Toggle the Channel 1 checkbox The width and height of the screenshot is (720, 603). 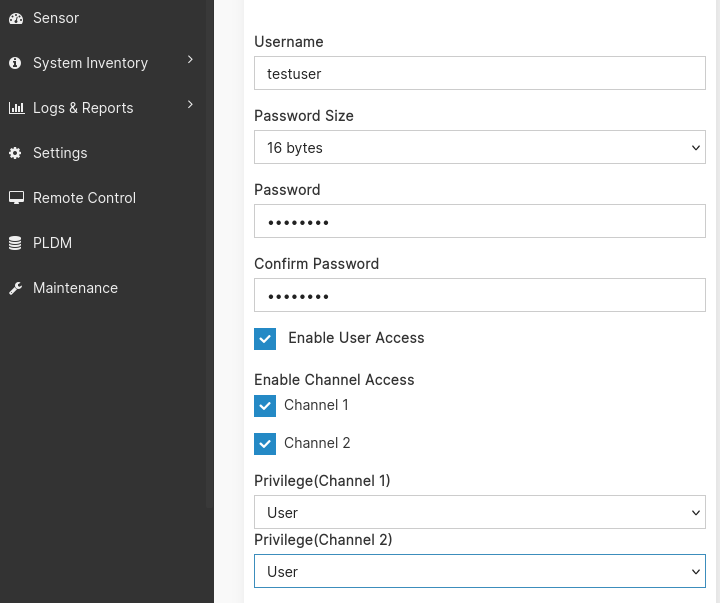[265, 406]
